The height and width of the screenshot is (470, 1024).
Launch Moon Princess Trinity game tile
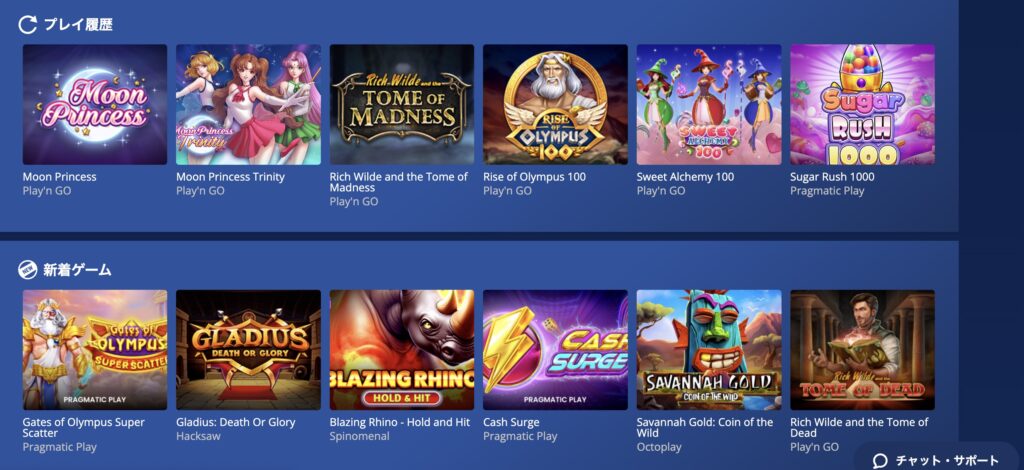click(x=248, y=104)
